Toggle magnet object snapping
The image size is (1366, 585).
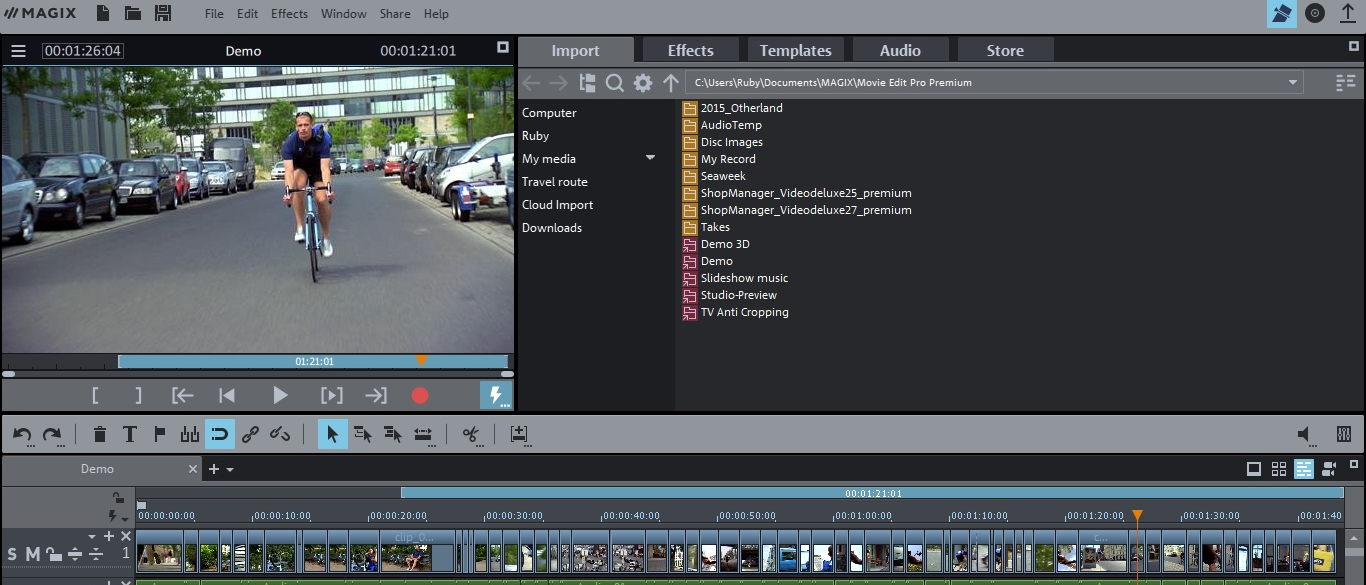(x=220, y=434)
